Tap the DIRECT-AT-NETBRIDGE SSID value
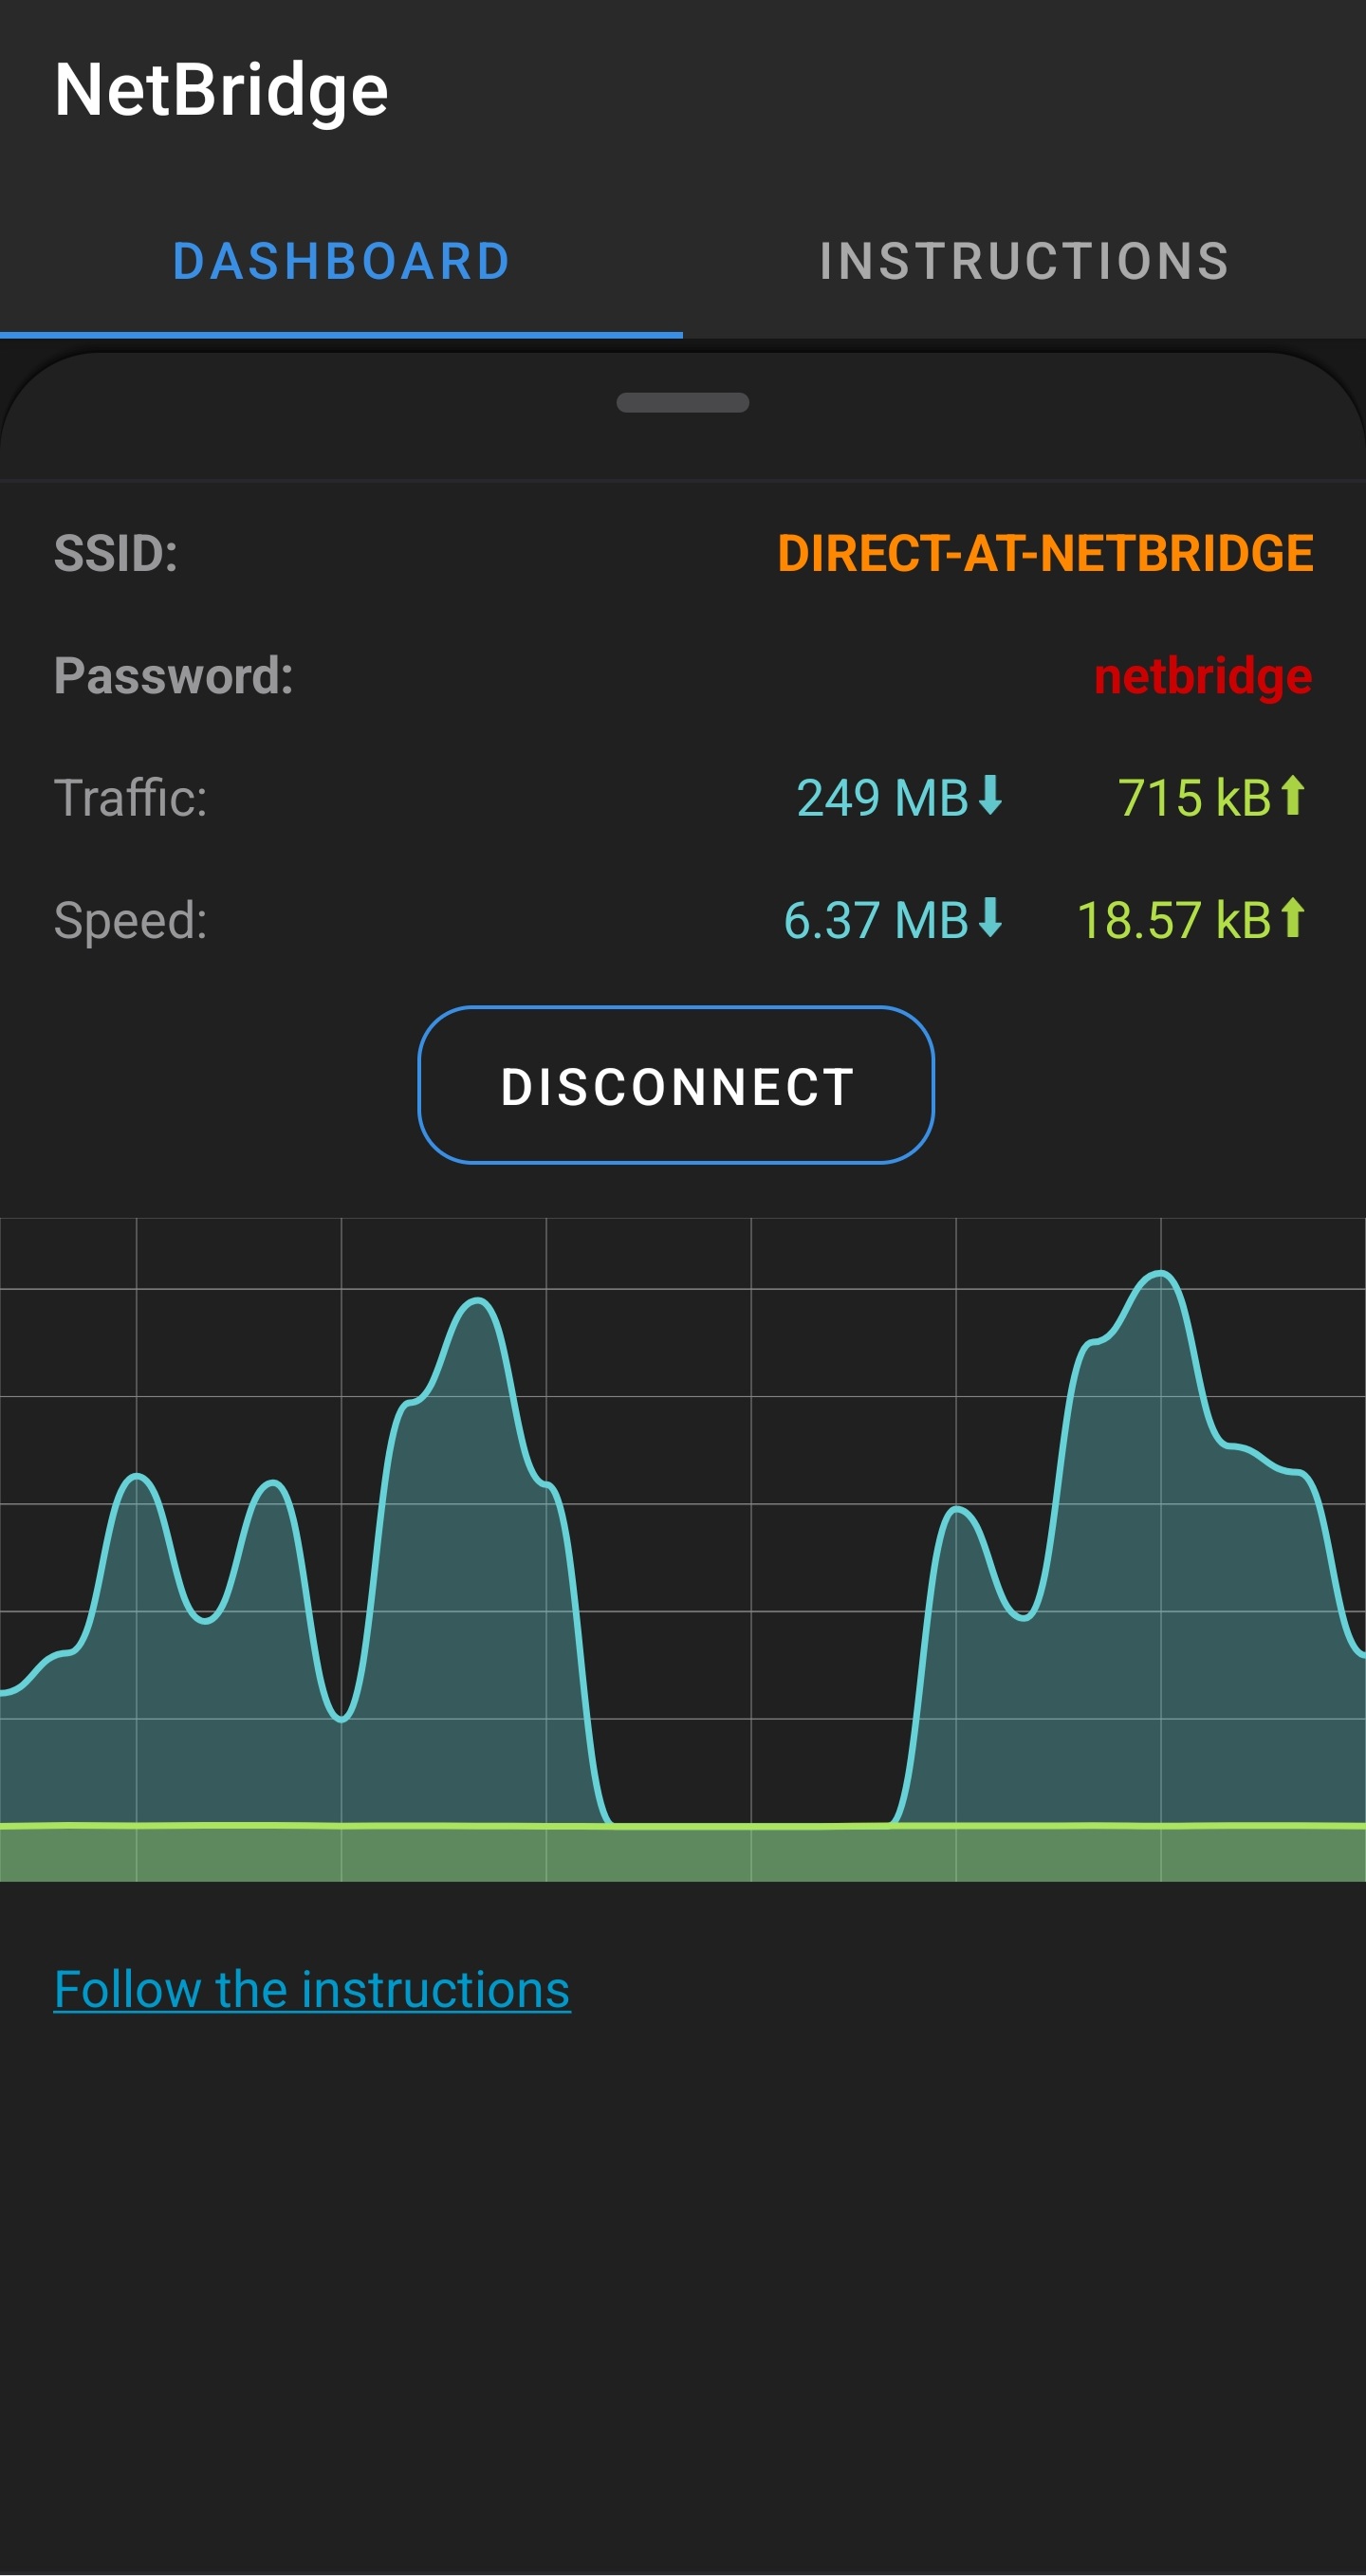The height and width of the screenshot is (2576, 1366). click(1045, 553)
